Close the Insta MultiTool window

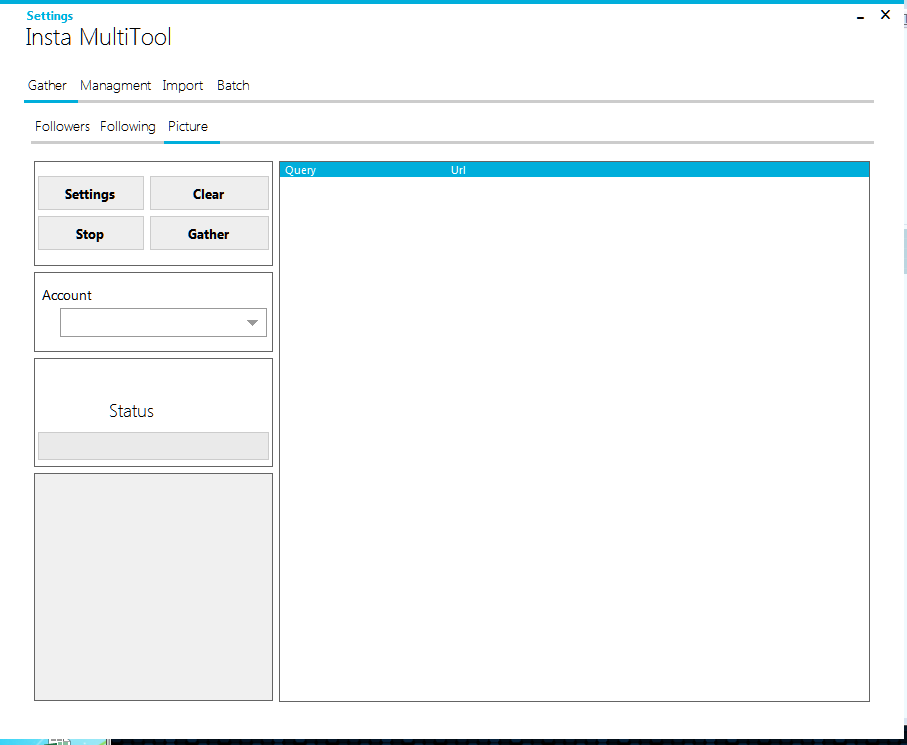(886, 15)
